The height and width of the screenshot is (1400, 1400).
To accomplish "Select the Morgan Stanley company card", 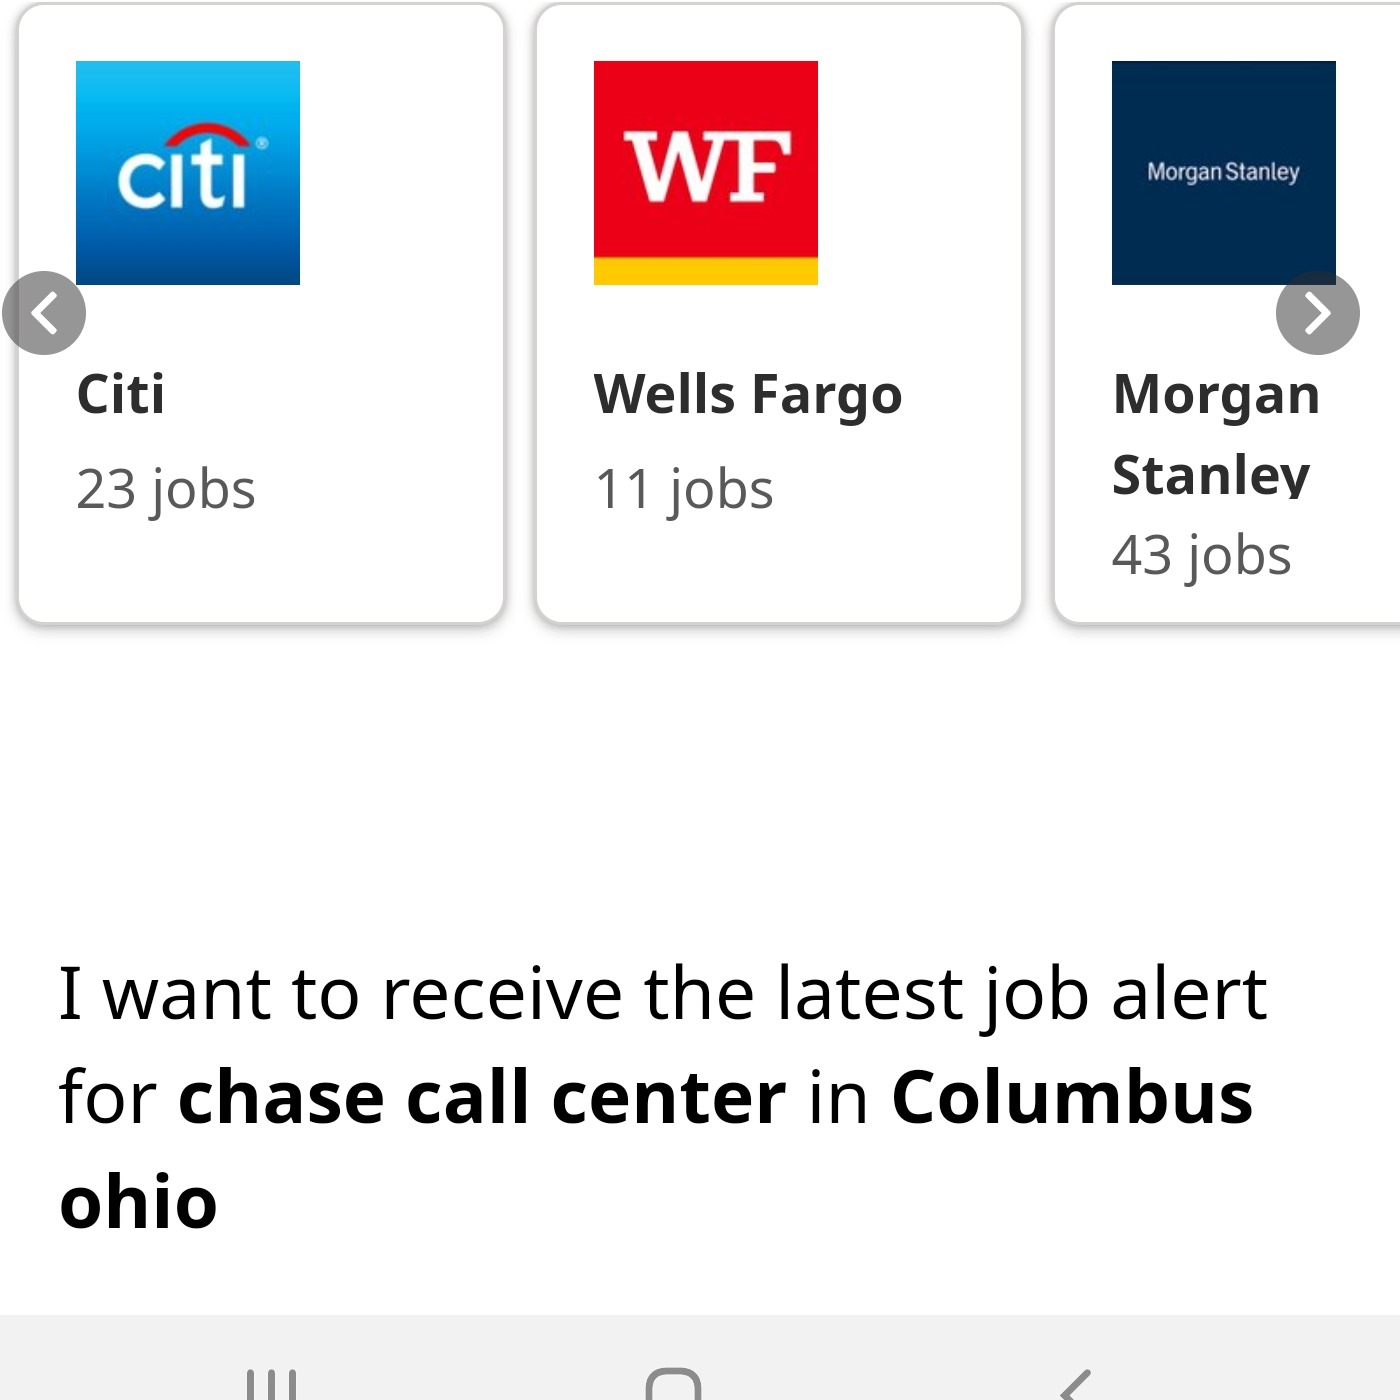I will (x=1227, y=314).
